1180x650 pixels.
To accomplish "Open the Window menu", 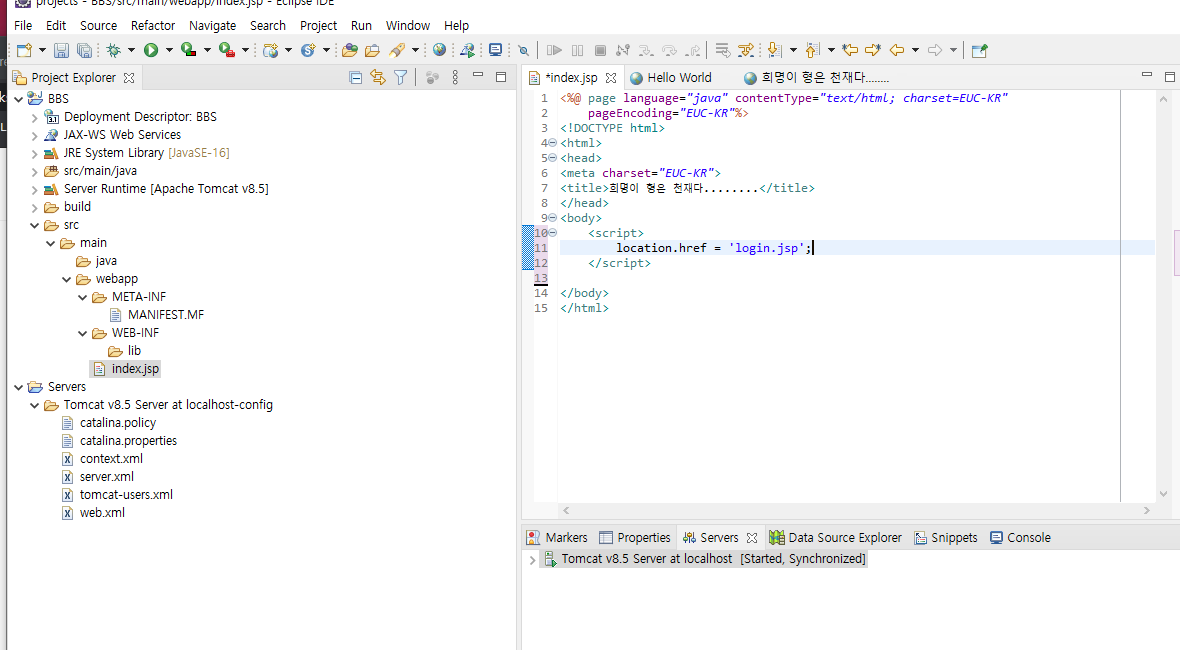I will (408, 26).
